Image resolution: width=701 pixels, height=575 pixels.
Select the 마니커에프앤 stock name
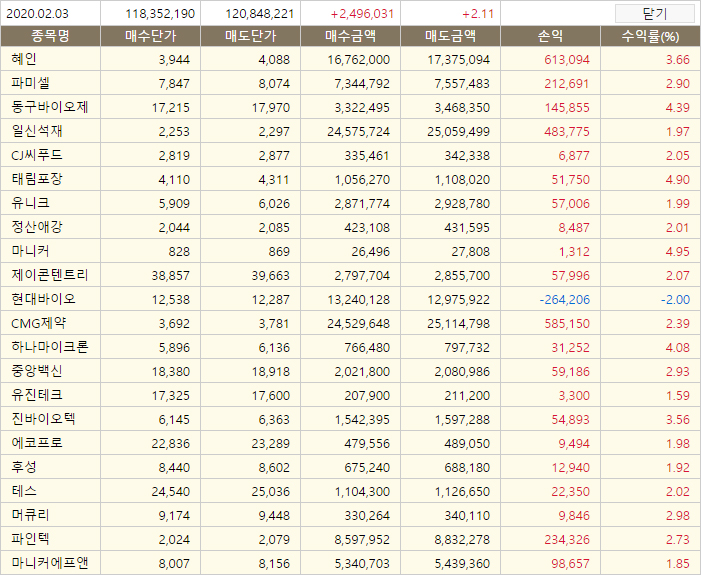50,563
